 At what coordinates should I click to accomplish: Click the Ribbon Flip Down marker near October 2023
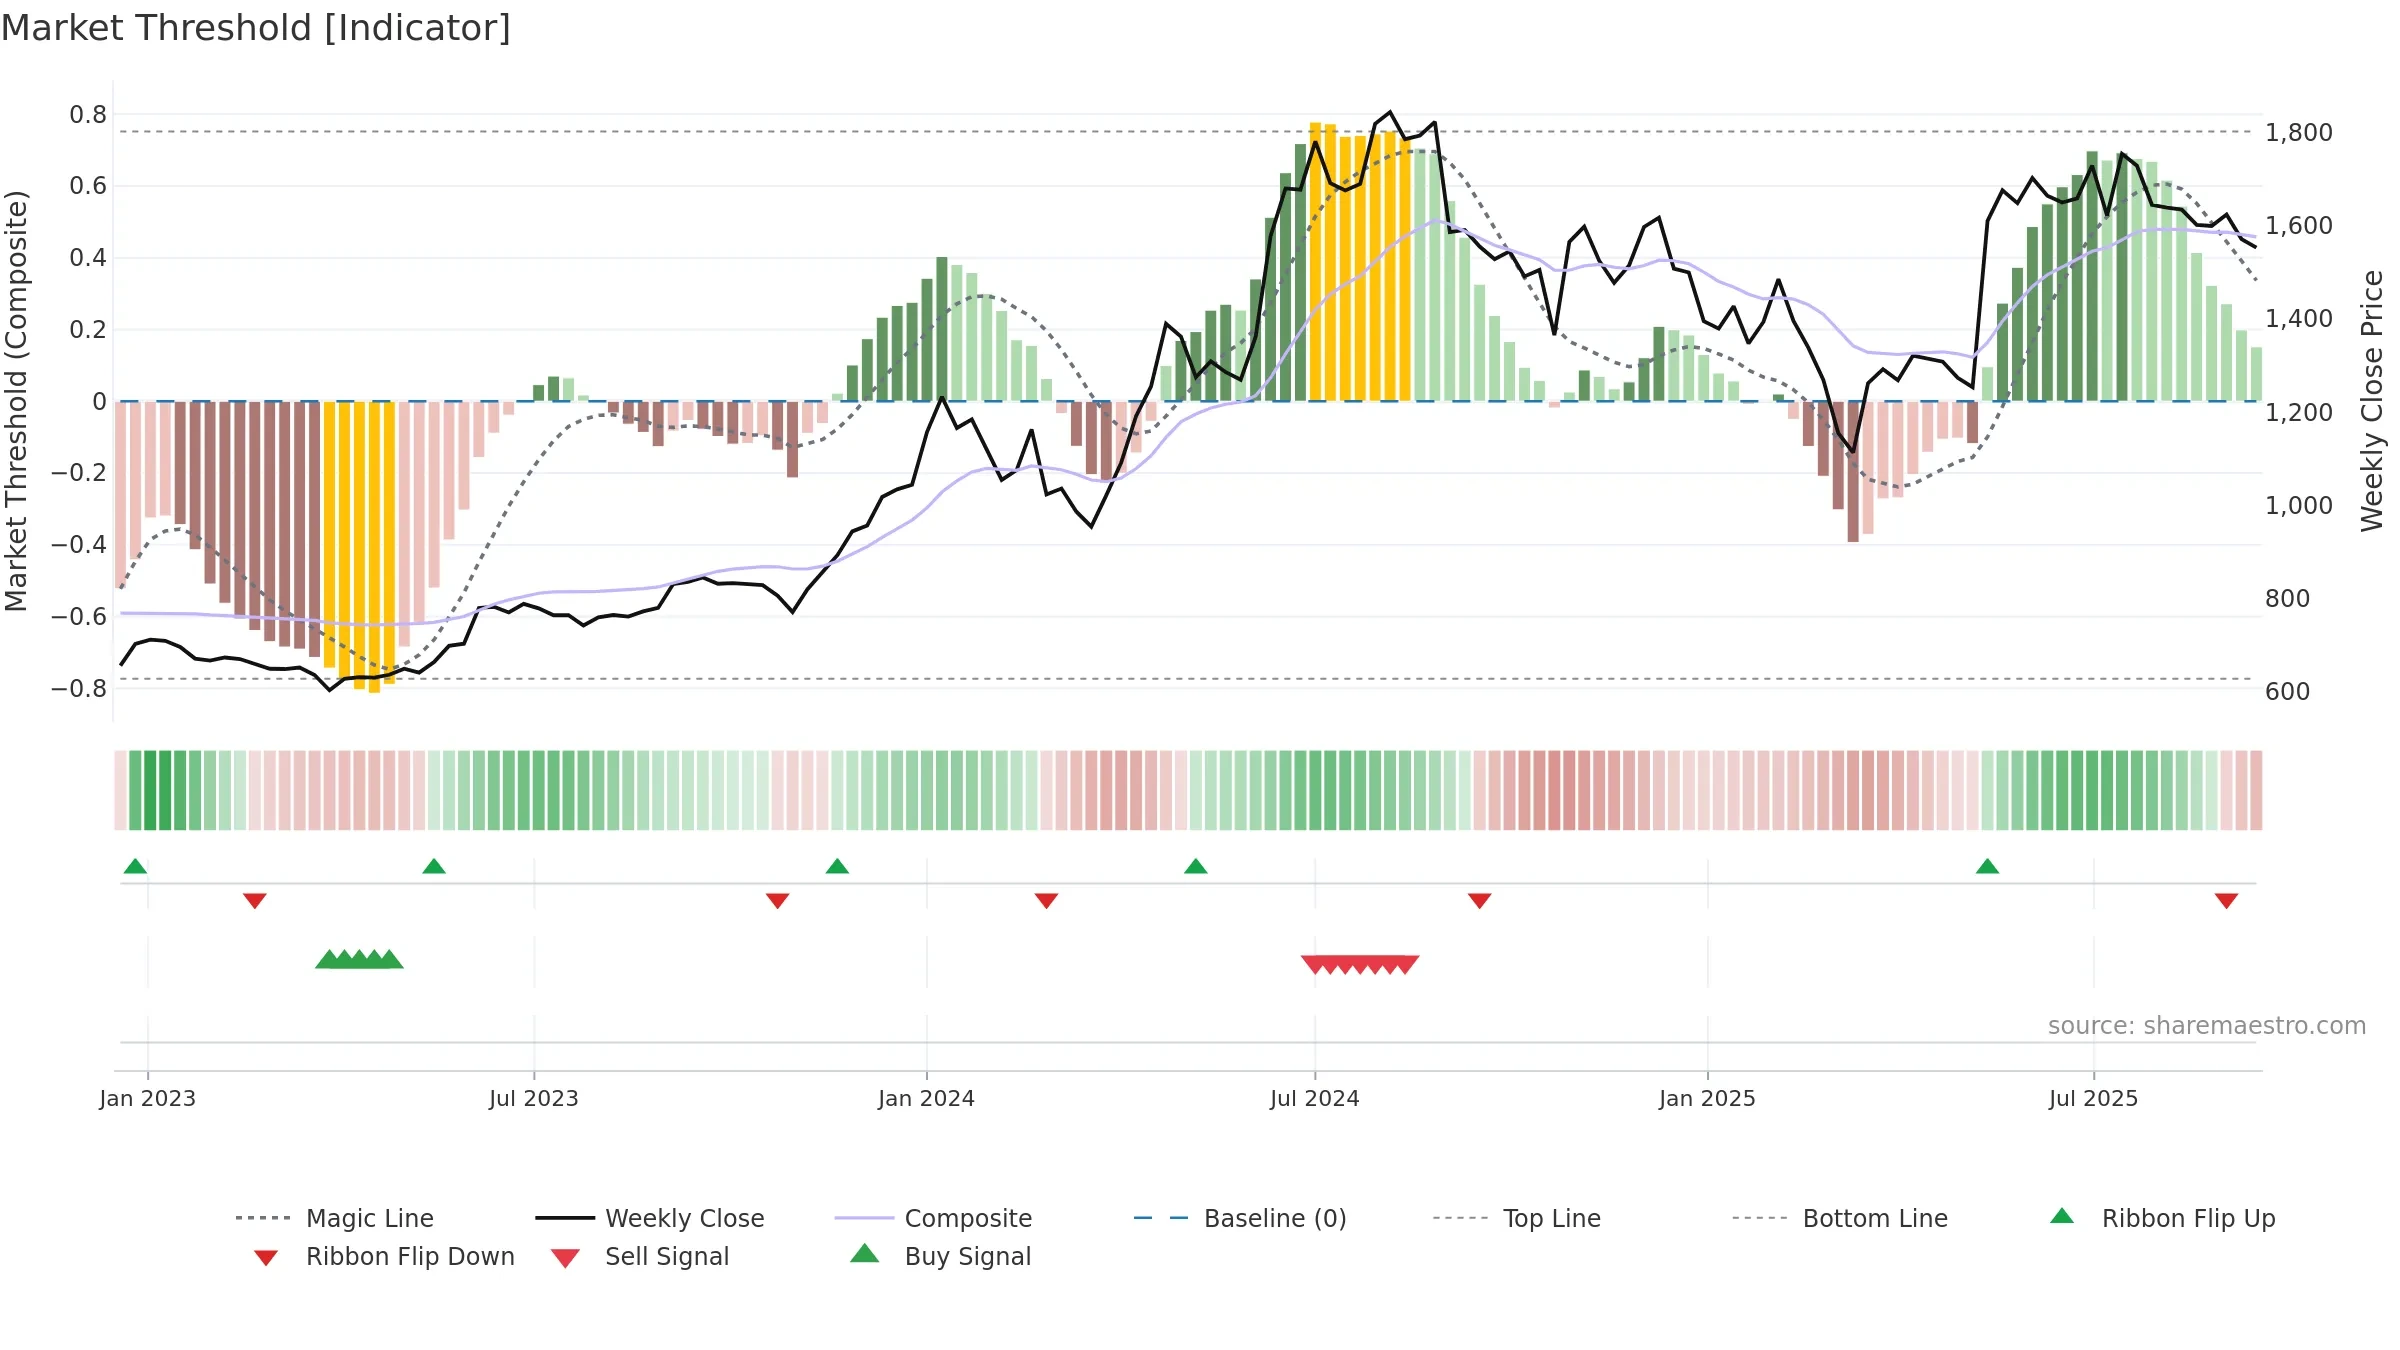[778, 901]
